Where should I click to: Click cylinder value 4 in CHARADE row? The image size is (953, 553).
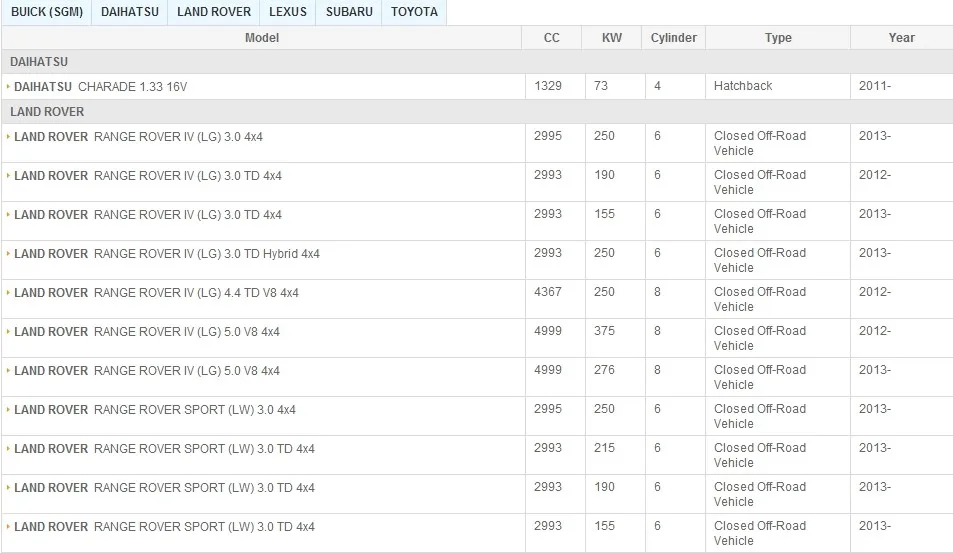click(657, 86)
